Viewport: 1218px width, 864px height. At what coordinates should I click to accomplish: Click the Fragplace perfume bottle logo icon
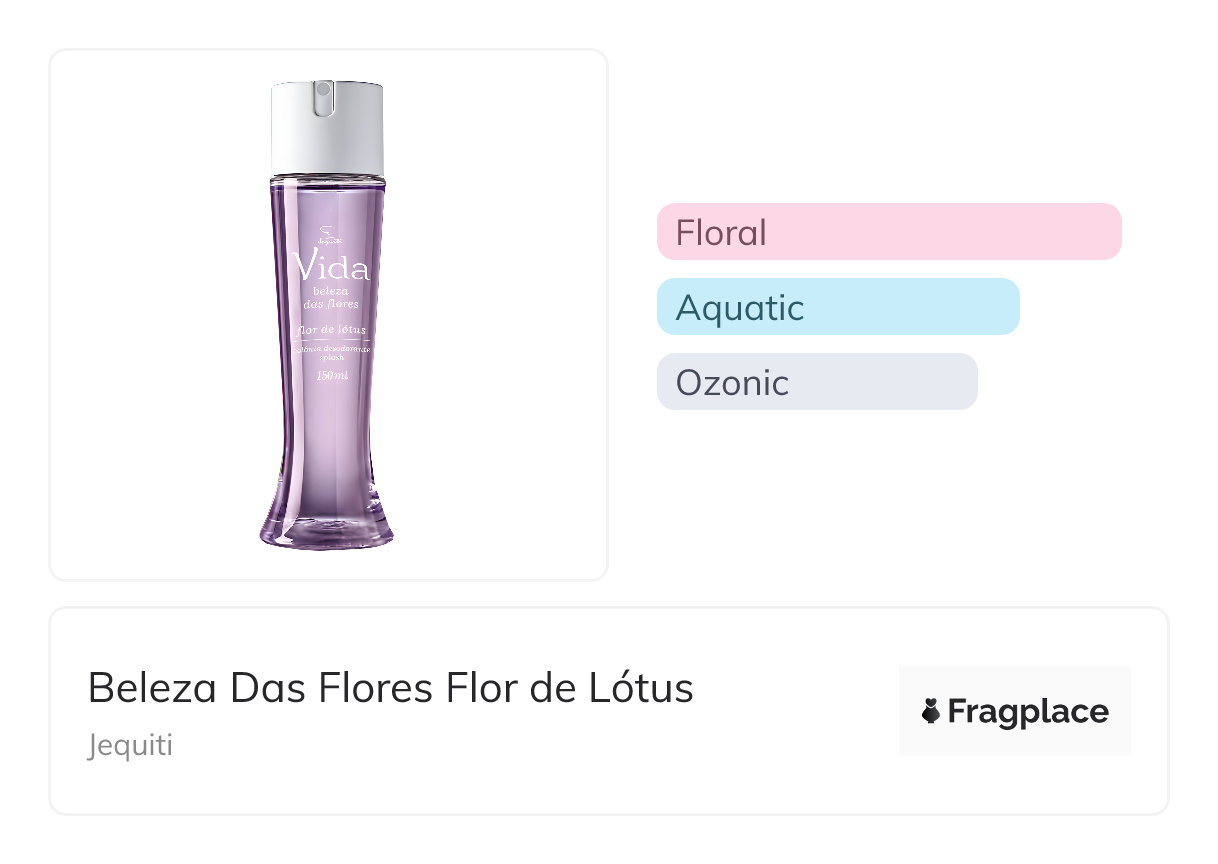[x=931, y=712]
